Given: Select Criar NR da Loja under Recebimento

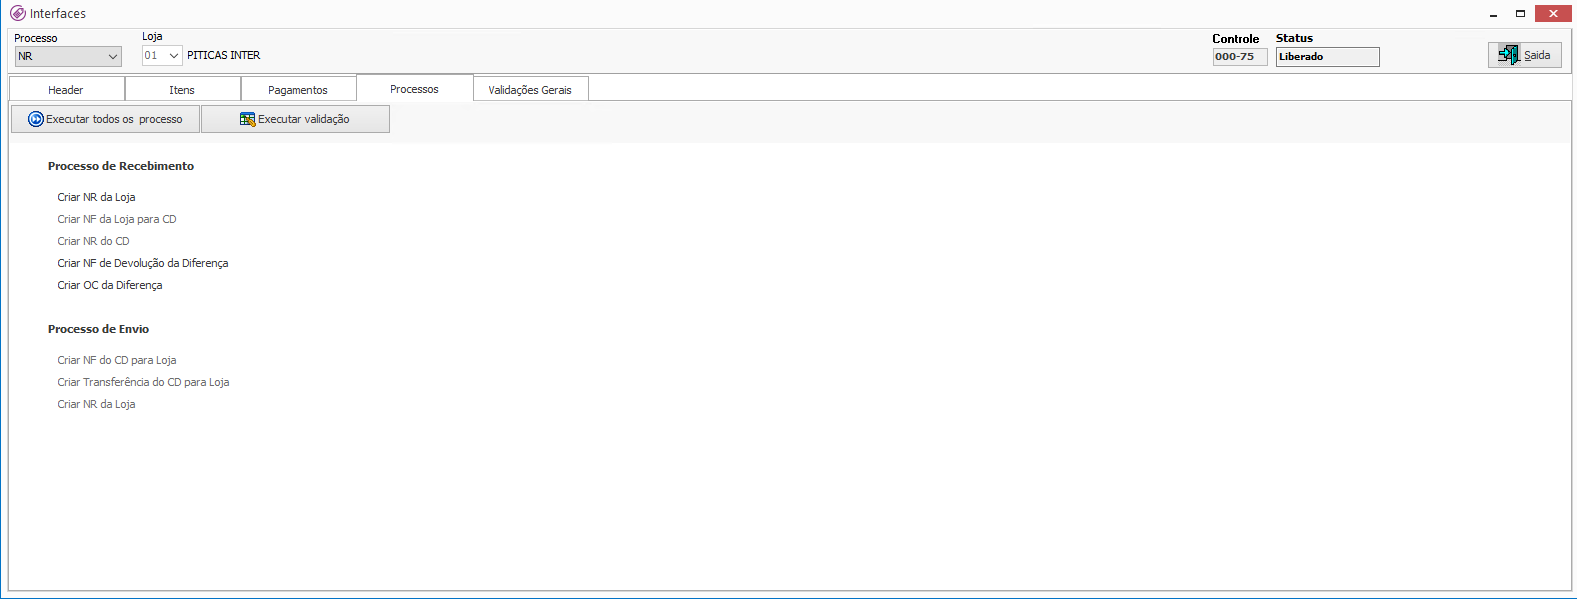Looking at the screenshot, I should 96,197.
